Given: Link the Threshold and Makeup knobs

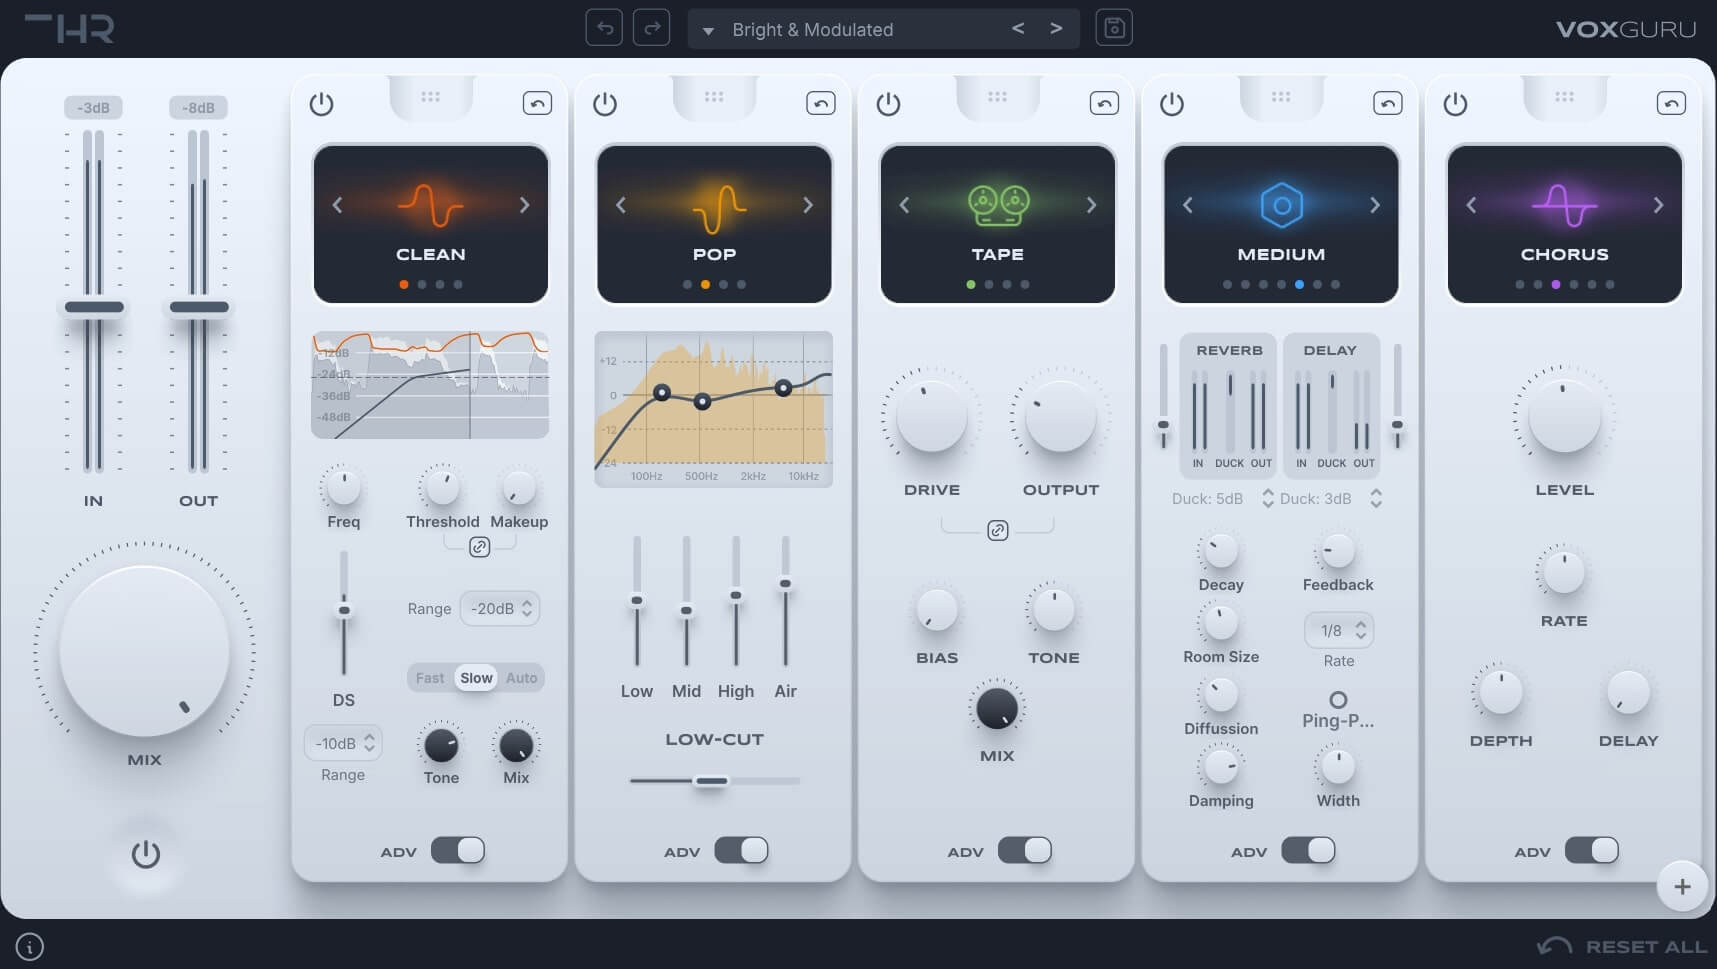Looking at the screenshot, I should pos(480,546).
